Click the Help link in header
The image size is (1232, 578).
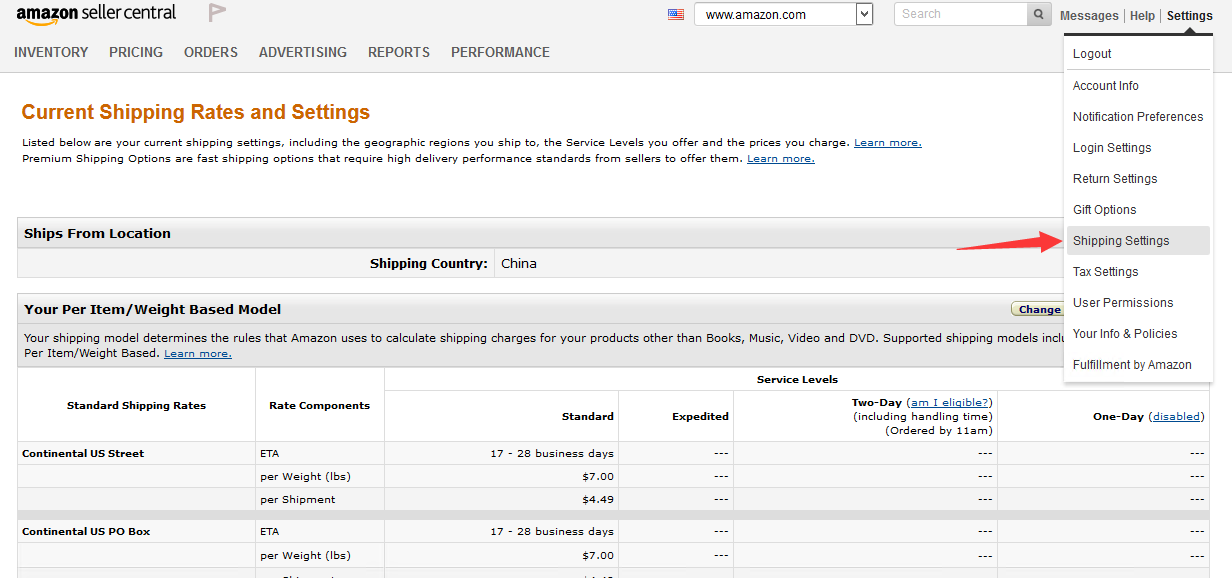[x=1142, y=16]
